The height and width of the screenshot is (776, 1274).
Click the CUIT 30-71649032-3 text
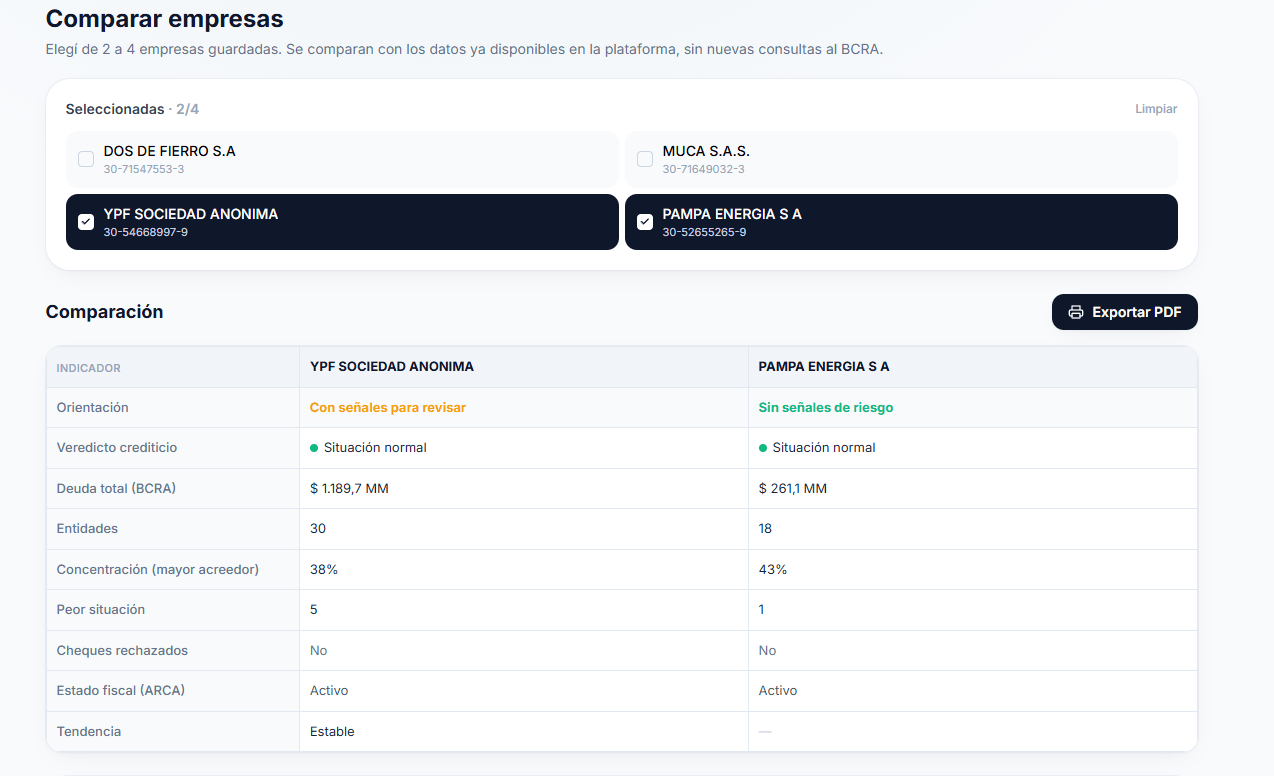click(x=703, y=169)
